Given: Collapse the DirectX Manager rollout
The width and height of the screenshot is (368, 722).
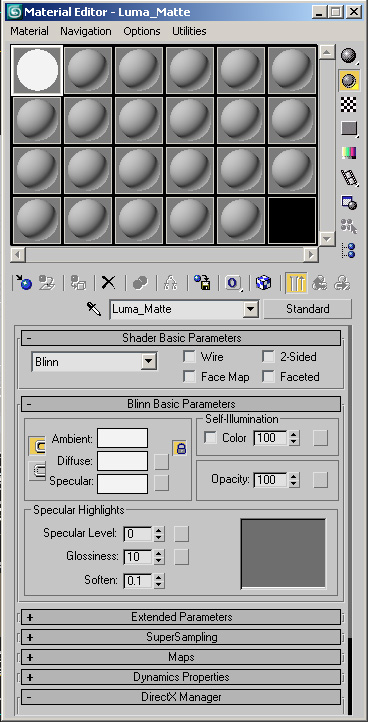Looking at the screenshot, I should 181,697.
